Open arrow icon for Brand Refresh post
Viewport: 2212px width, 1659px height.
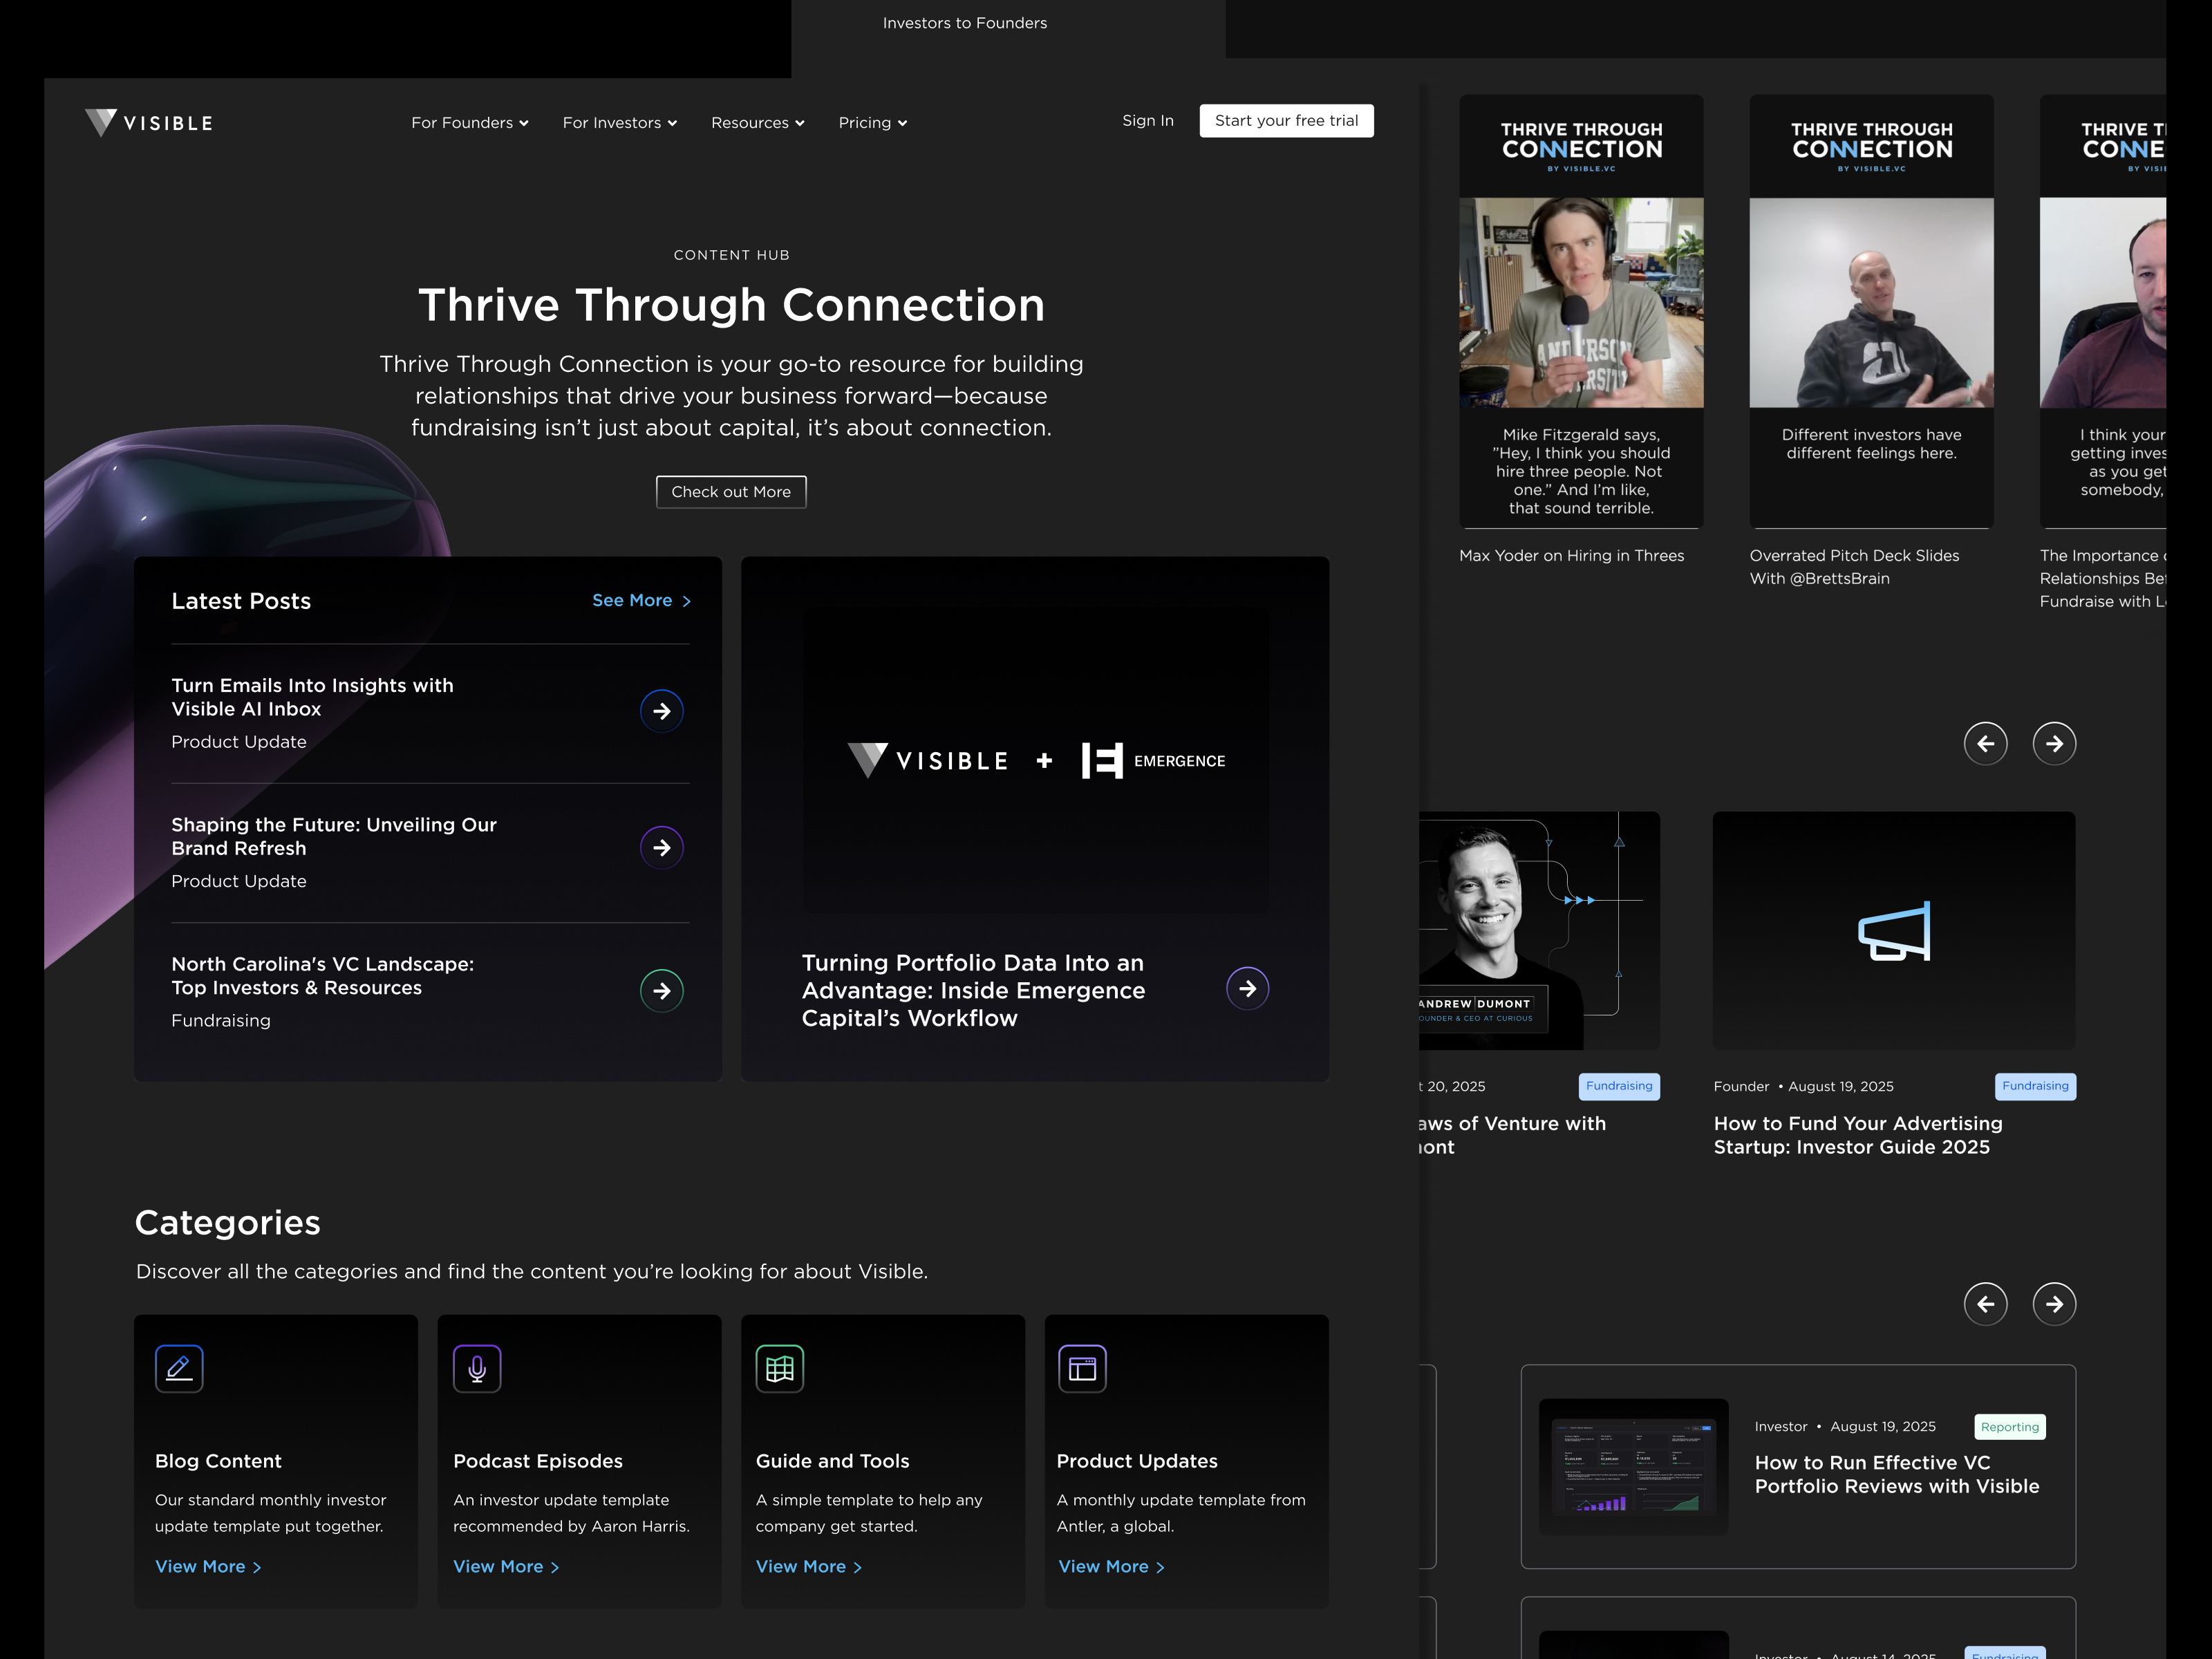click(x=661, y=848)
